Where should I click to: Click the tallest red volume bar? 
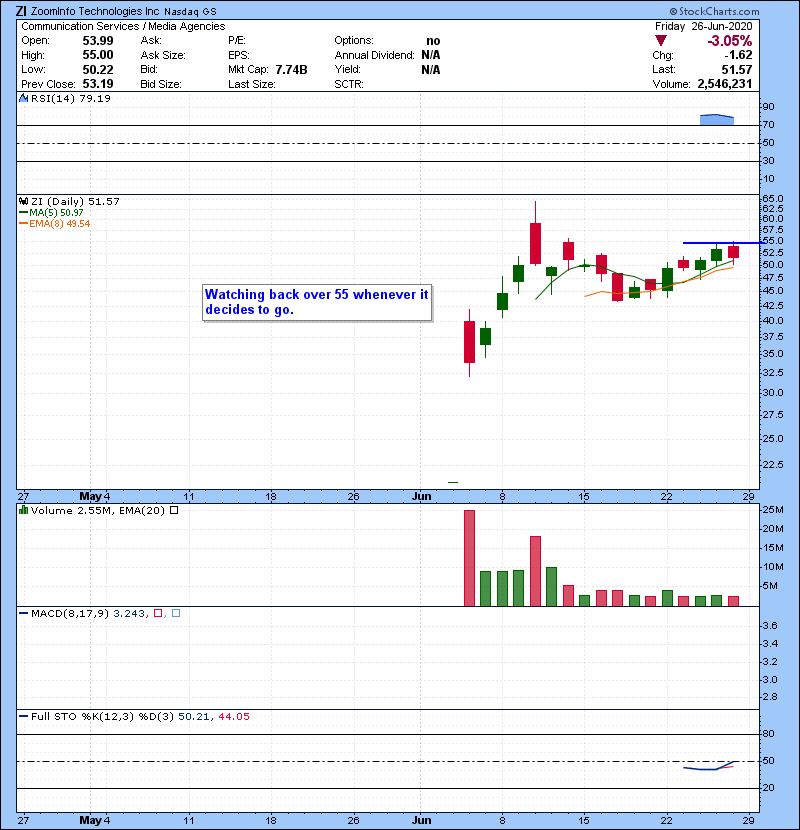[x=469, y=558]
